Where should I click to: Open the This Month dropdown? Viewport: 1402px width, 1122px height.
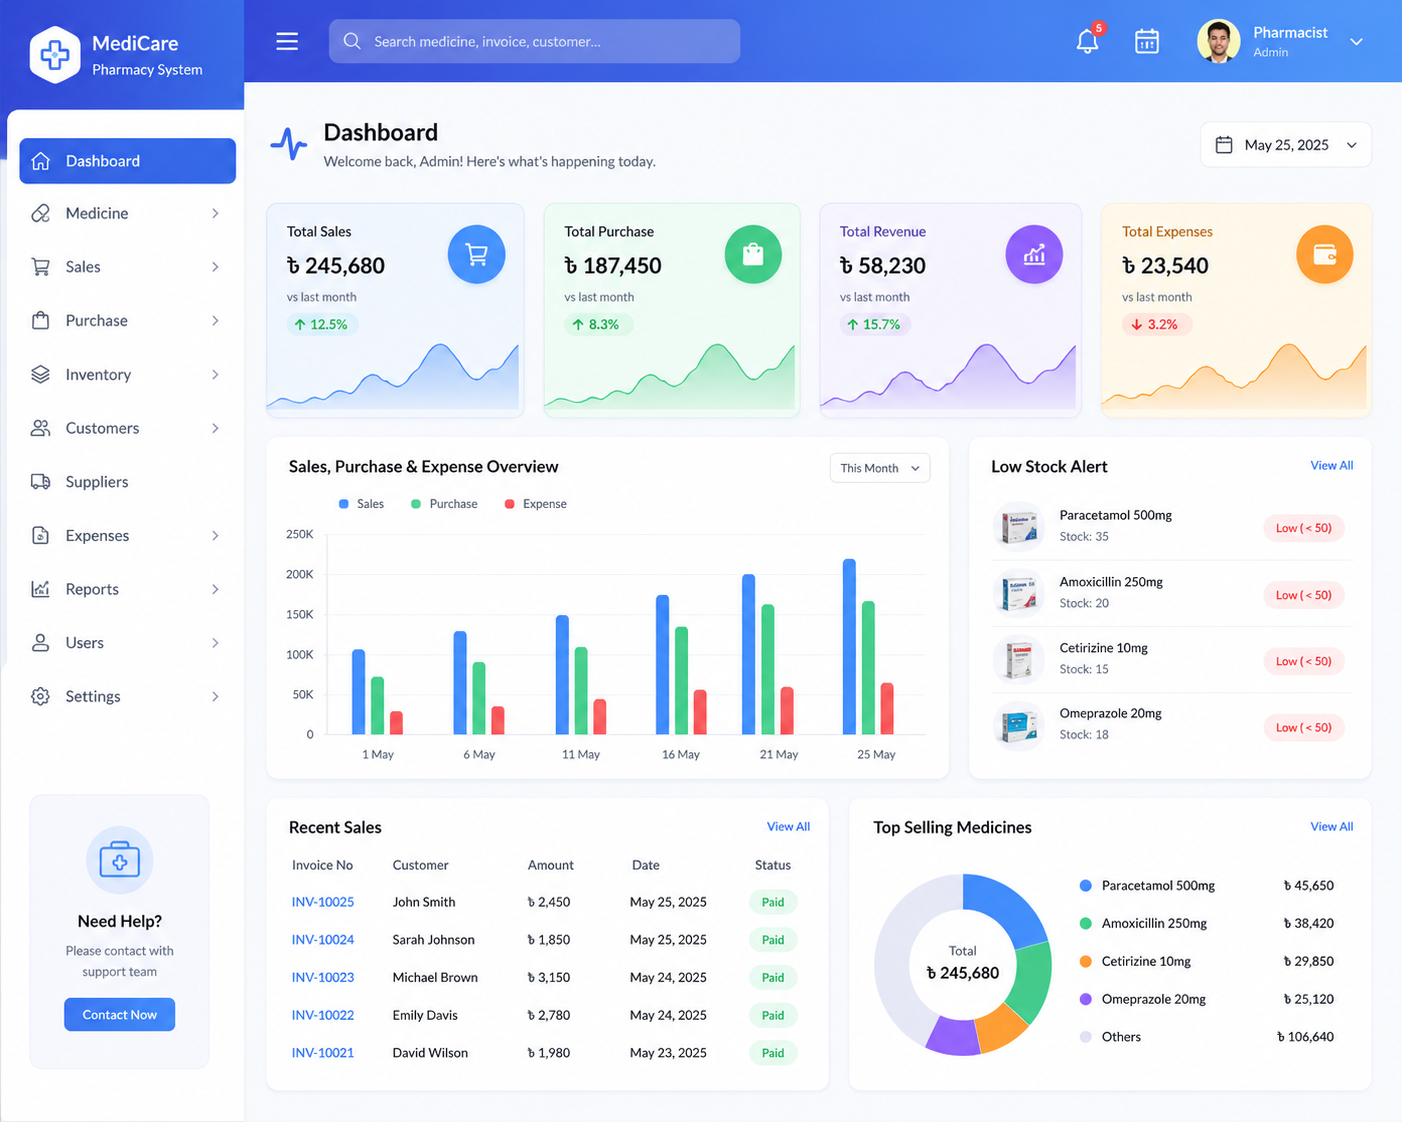click(880, 468)
